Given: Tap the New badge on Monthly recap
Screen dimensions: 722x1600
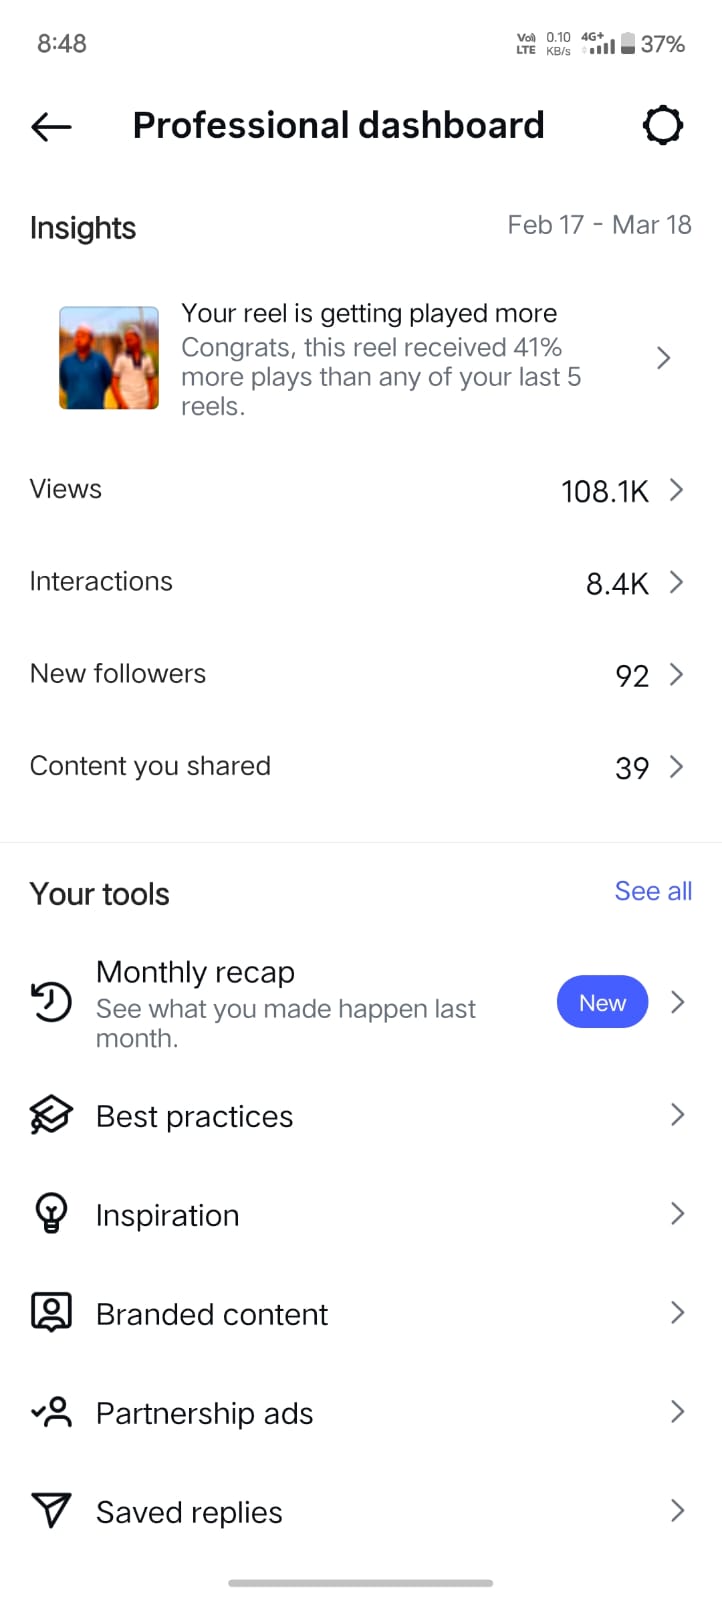Looking at the screenshot, I should (x=602, y=1002).
